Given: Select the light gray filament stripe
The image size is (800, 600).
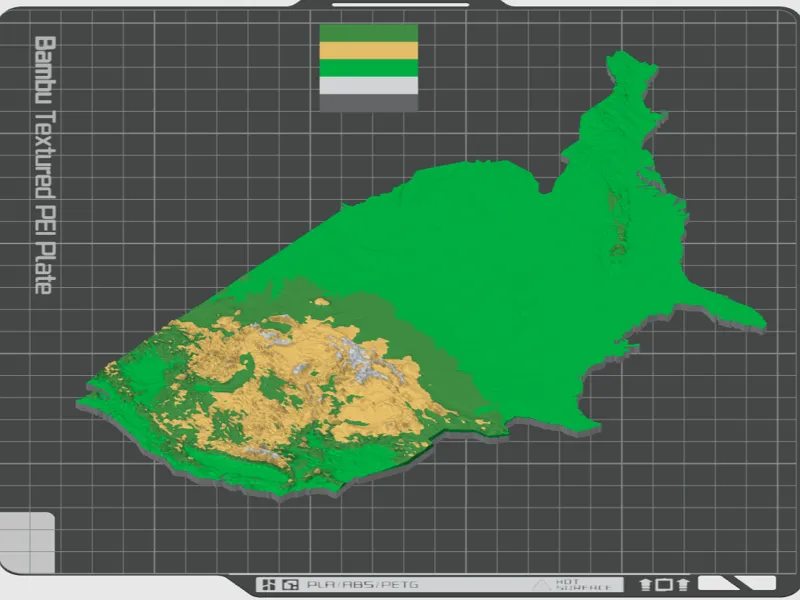Looking at the screenshot, I should (x=368, y=85).
